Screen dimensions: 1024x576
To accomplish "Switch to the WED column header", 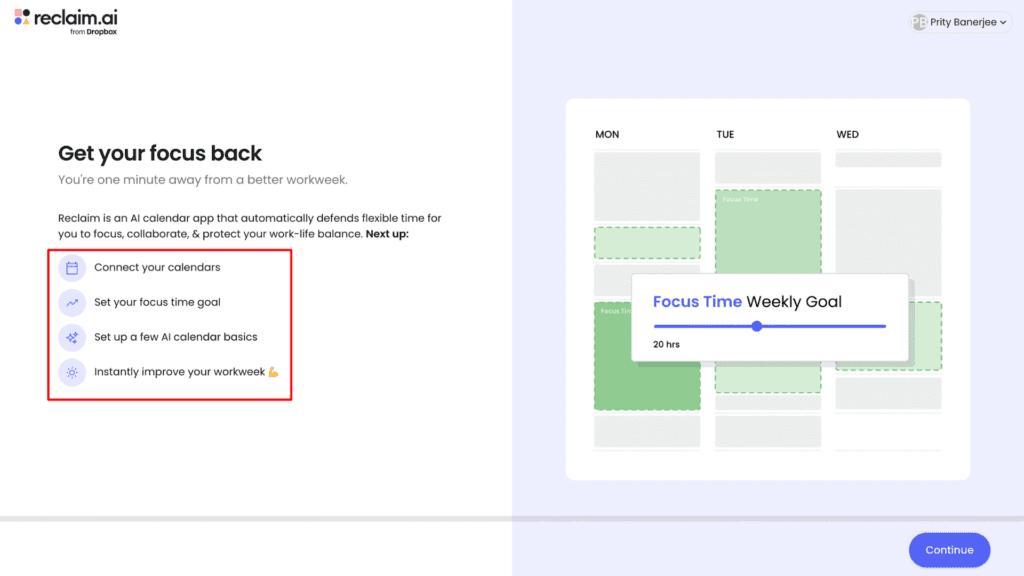I will click(847, 134).
